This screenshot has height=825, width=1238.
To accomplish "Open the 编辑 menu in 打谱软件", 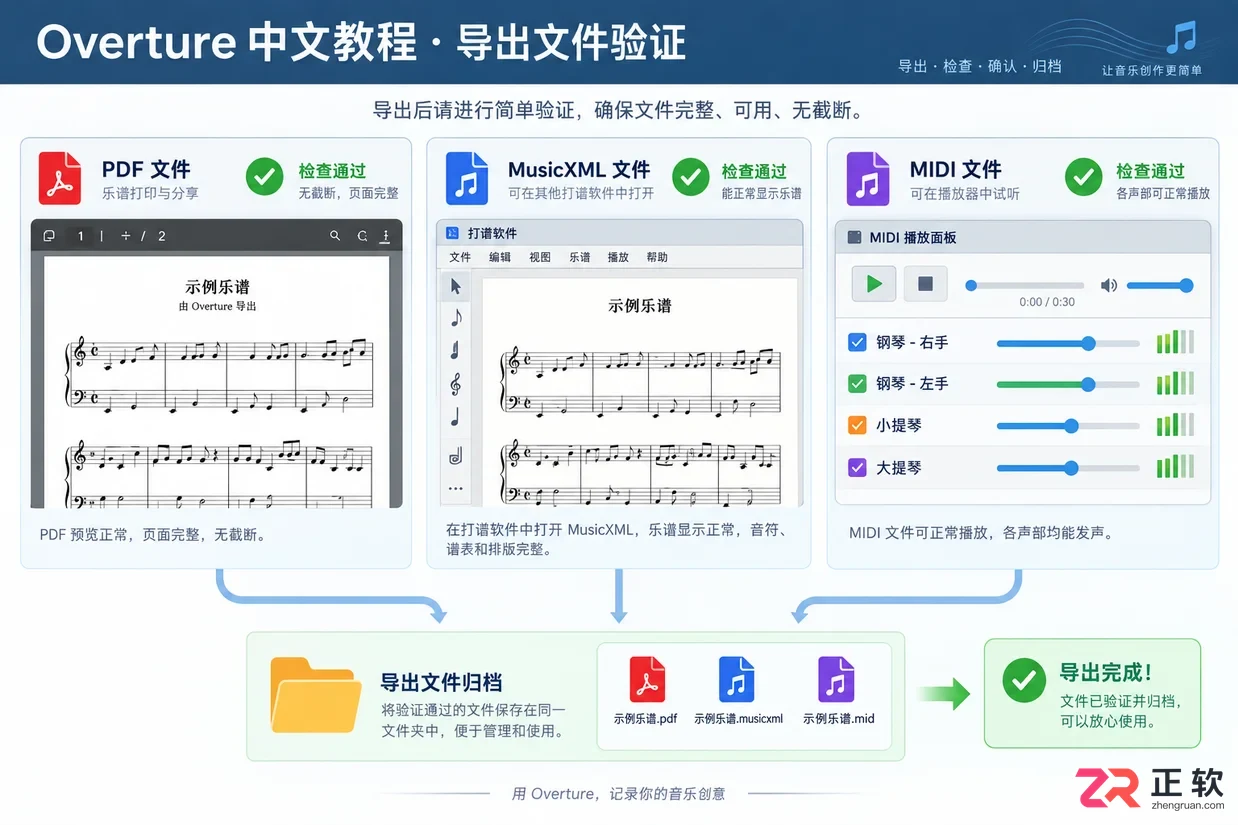I will click(500, 257).
